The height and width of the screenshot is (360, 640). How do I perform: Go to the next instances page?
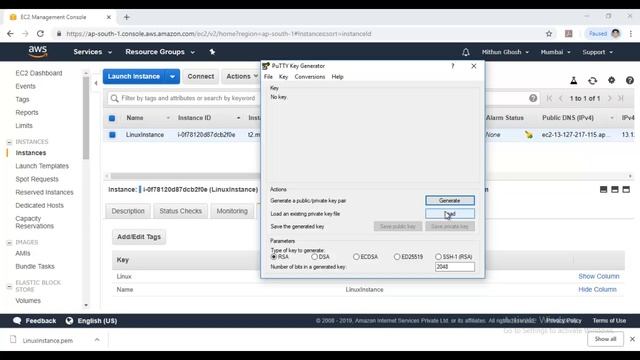click(609, 98)
